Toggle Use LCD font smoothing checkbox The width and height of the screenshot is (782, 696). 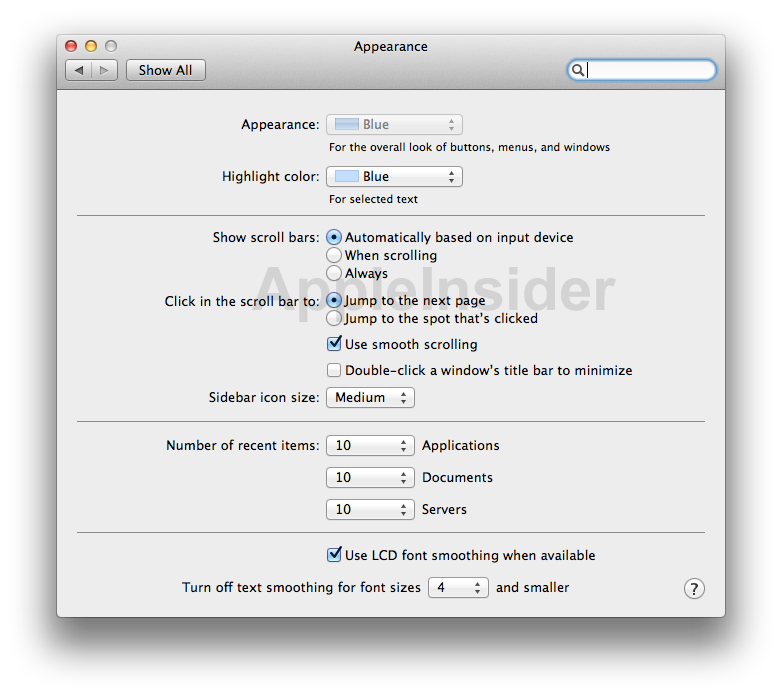[x=335, y=555]
